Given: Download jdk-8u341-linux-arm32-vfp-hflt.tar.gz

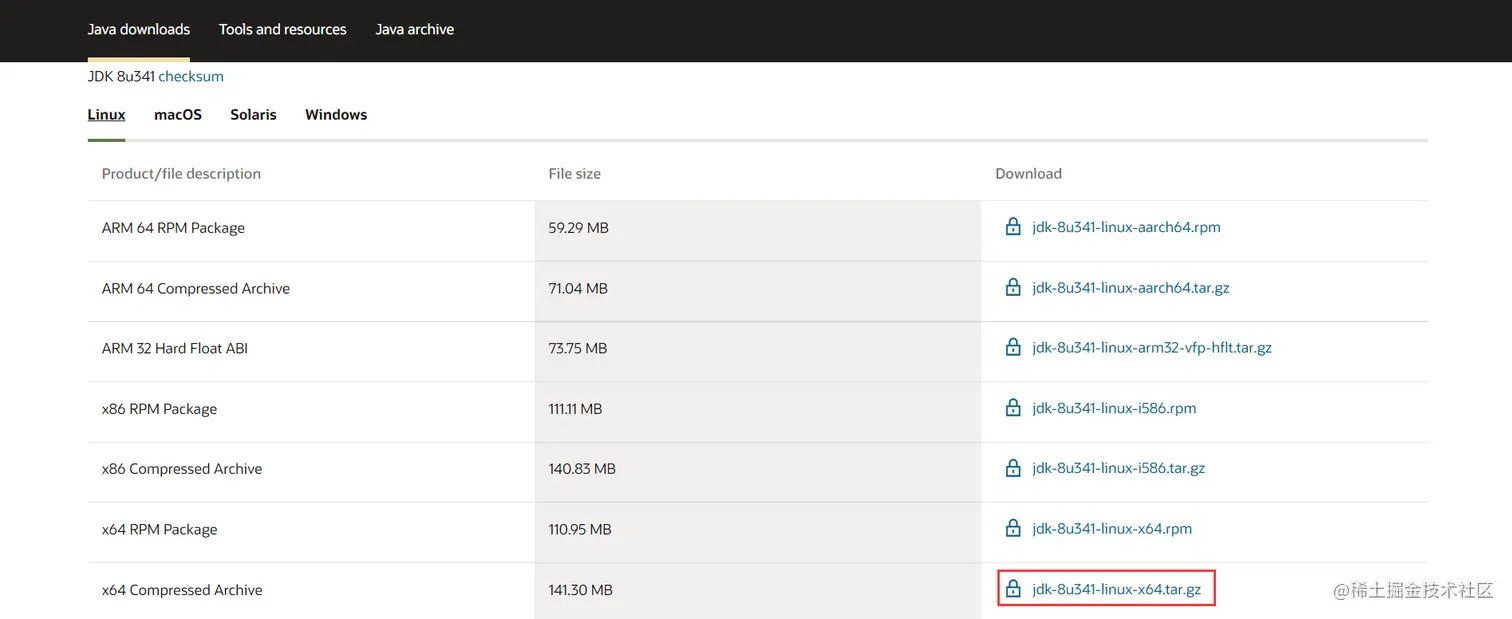Looking at the screenshot, I should tap(1152, 348).
